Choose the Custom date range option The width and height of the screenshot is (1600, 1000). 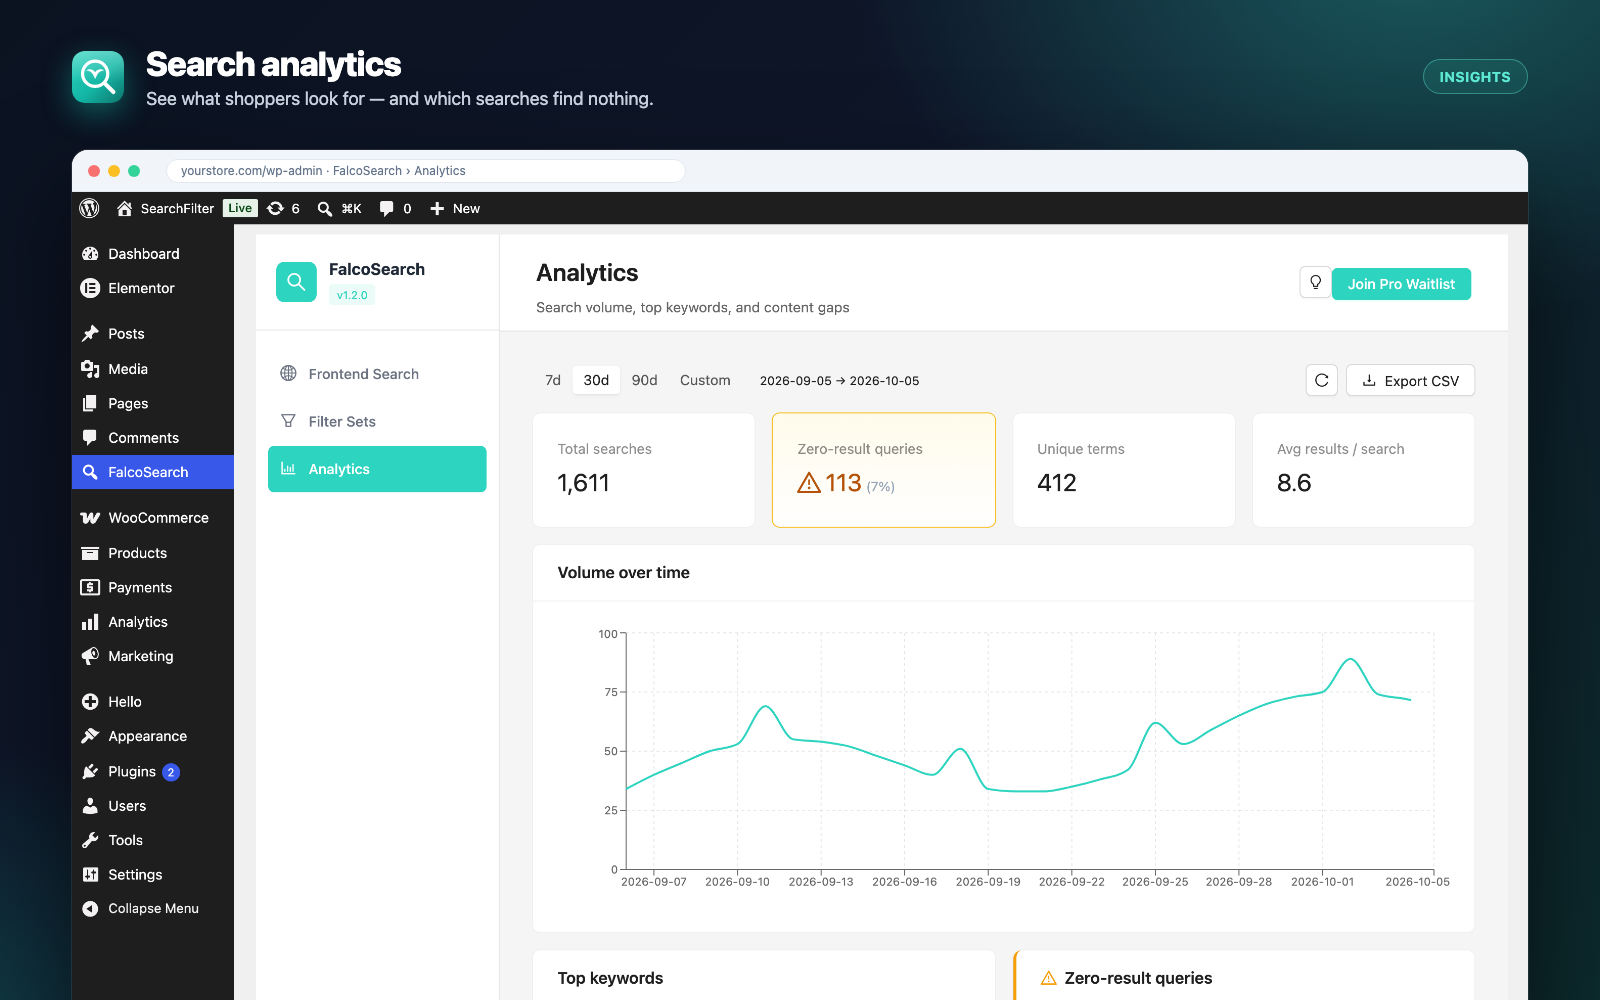tap(705, 380)
